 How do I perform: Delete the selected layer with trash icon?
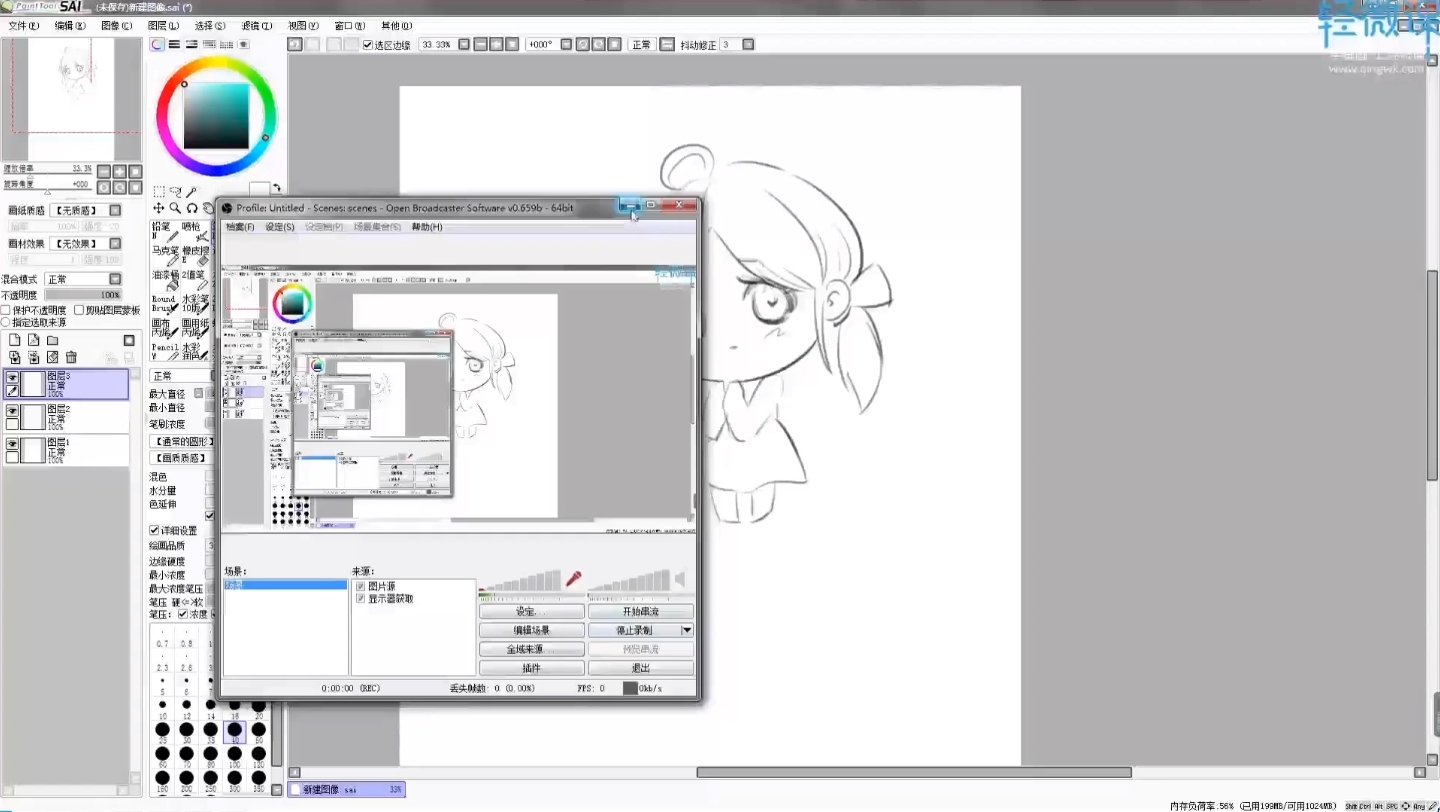[x=71, y=357]
